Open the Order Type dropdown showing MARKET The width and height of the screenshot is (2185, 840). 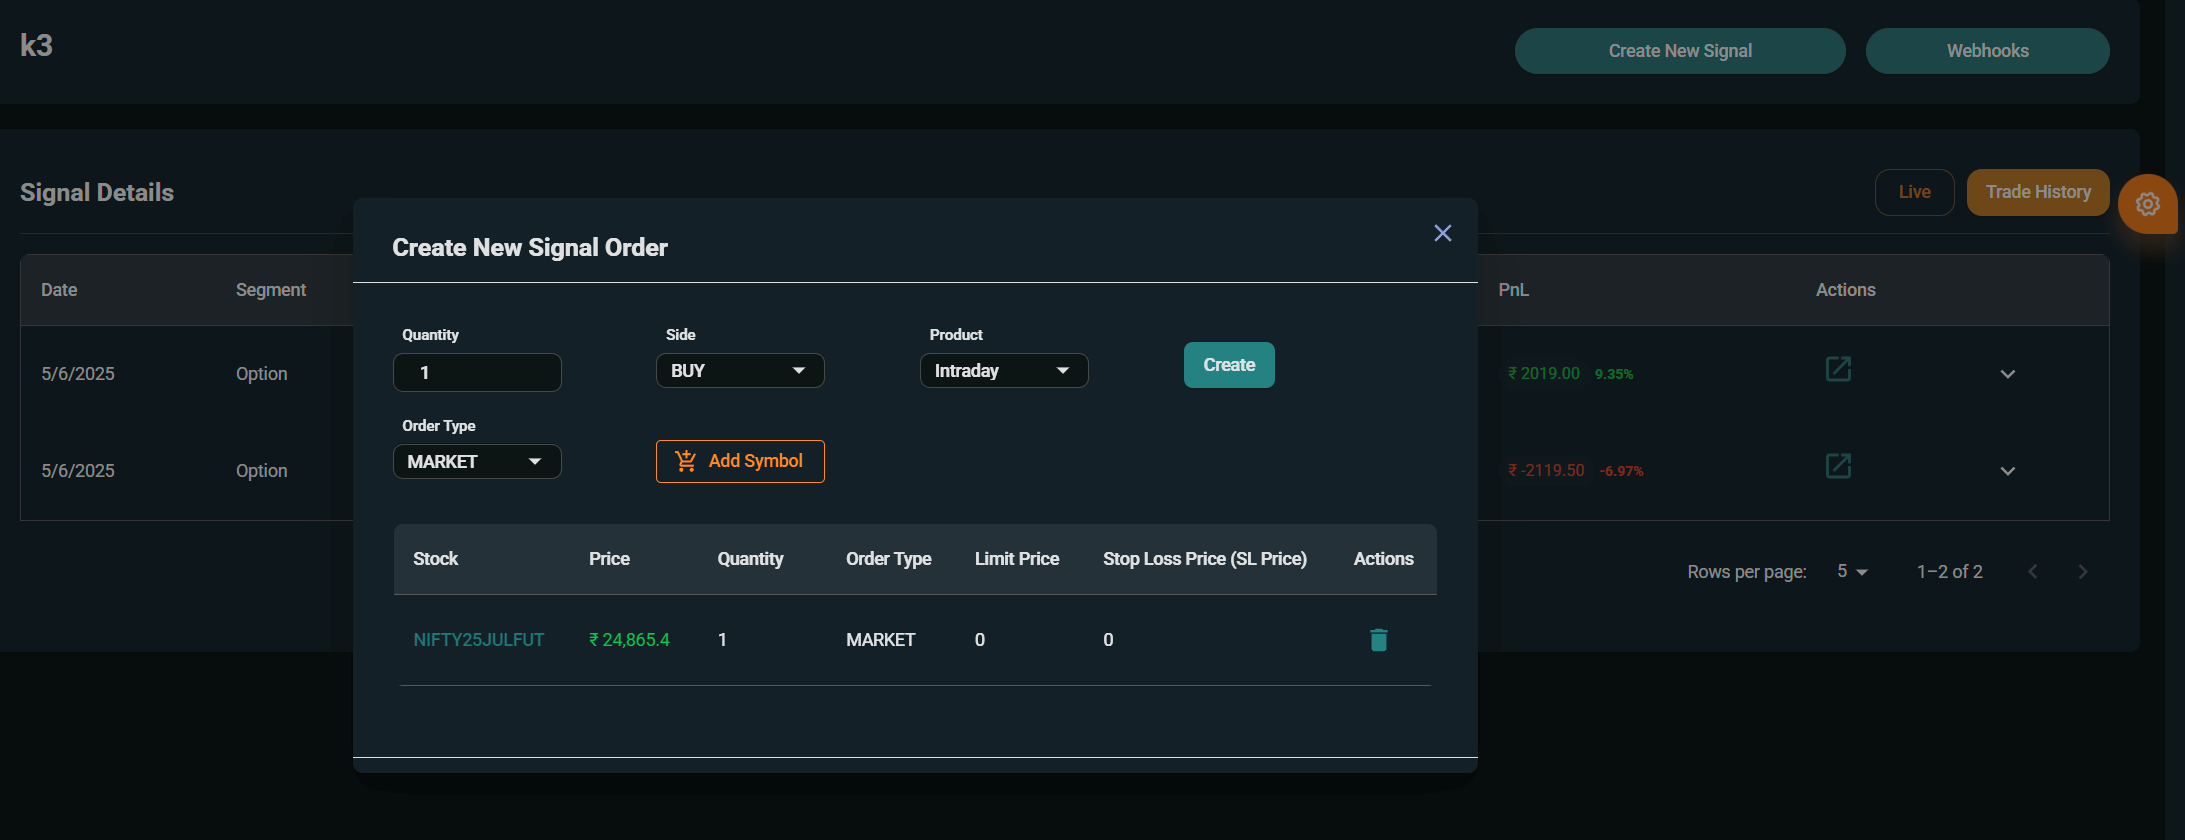pos(477,462)
